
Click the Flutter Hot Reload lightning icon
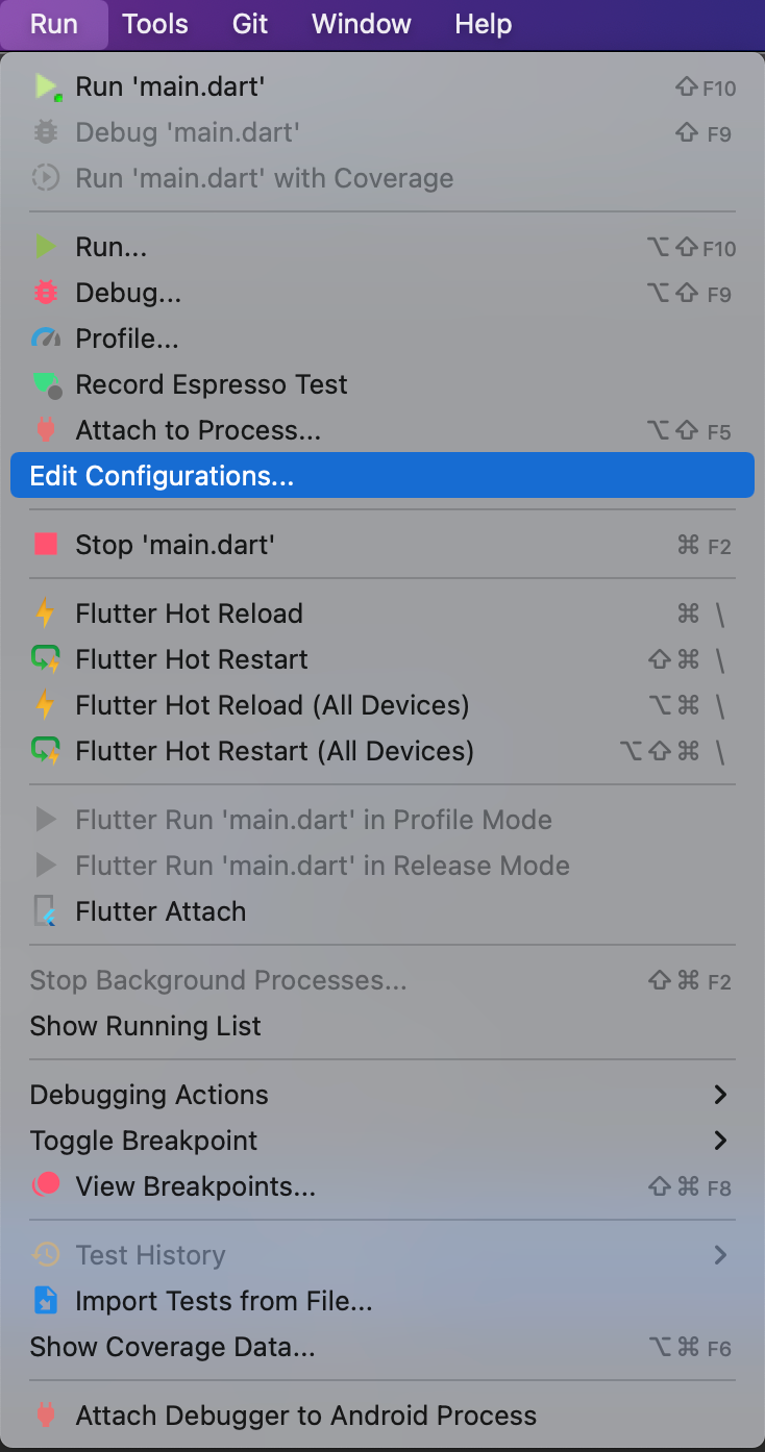tap(46, 613)
